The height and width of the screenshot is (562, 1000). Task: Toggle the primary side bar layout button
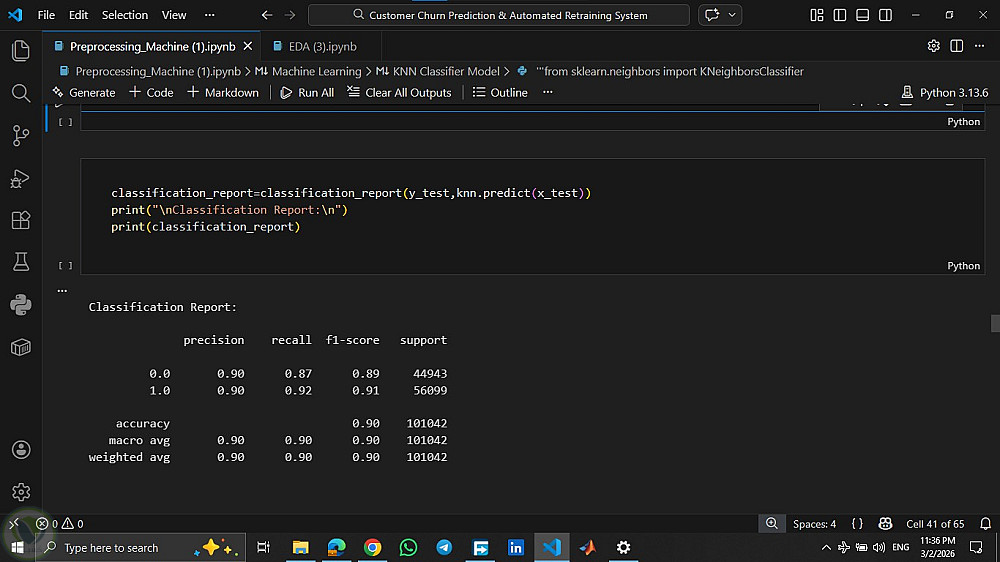coord(840,16)
